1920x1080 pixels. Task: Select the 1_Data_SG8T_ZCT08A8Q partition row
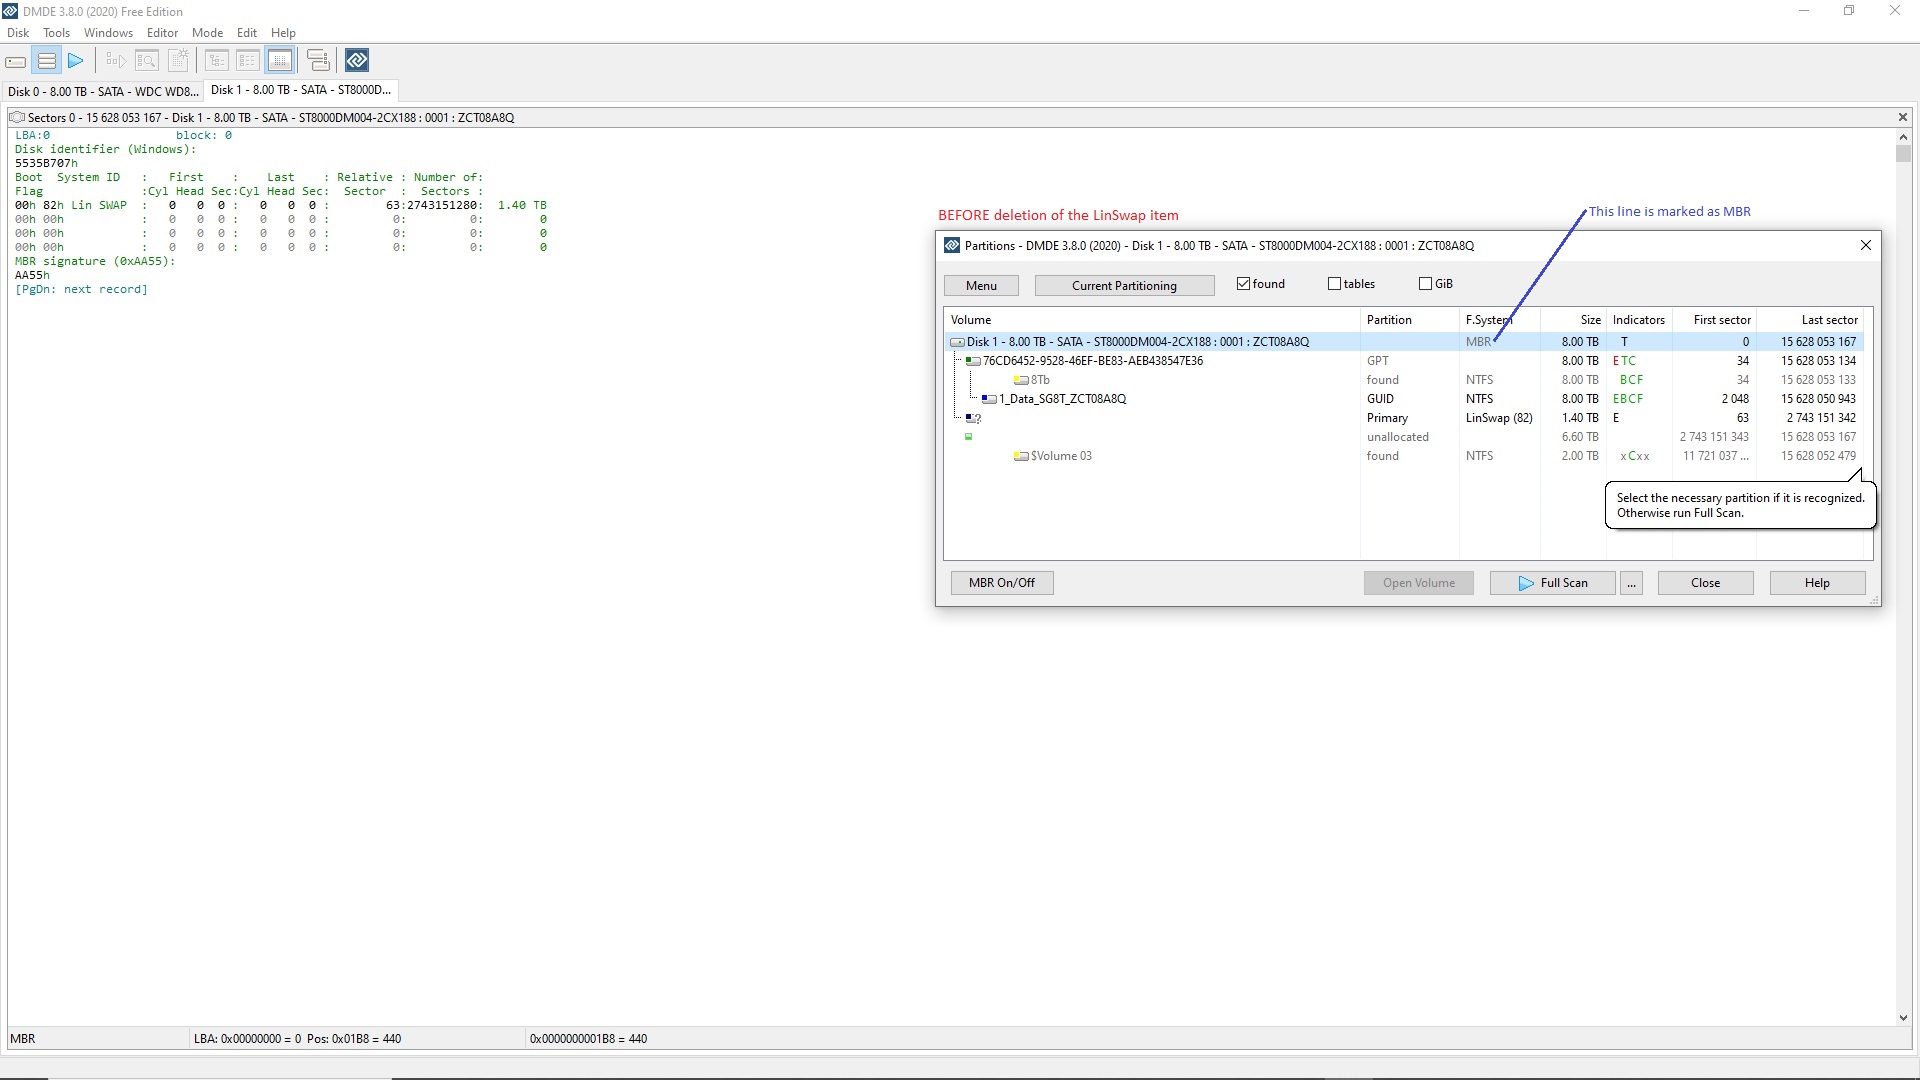(x=1404, y=399)
